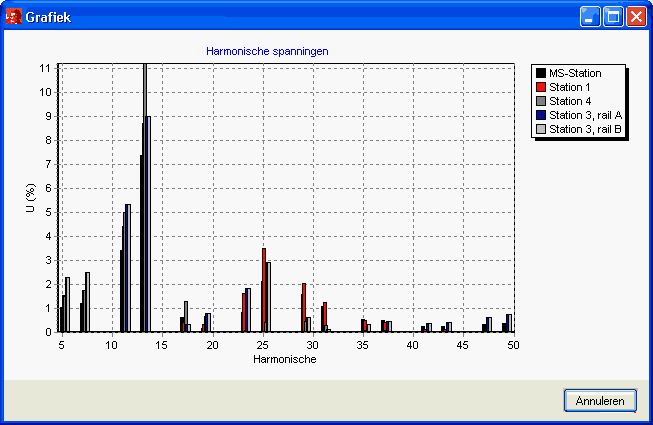Select the MS-Station legend label

click(x=577, y=73)
